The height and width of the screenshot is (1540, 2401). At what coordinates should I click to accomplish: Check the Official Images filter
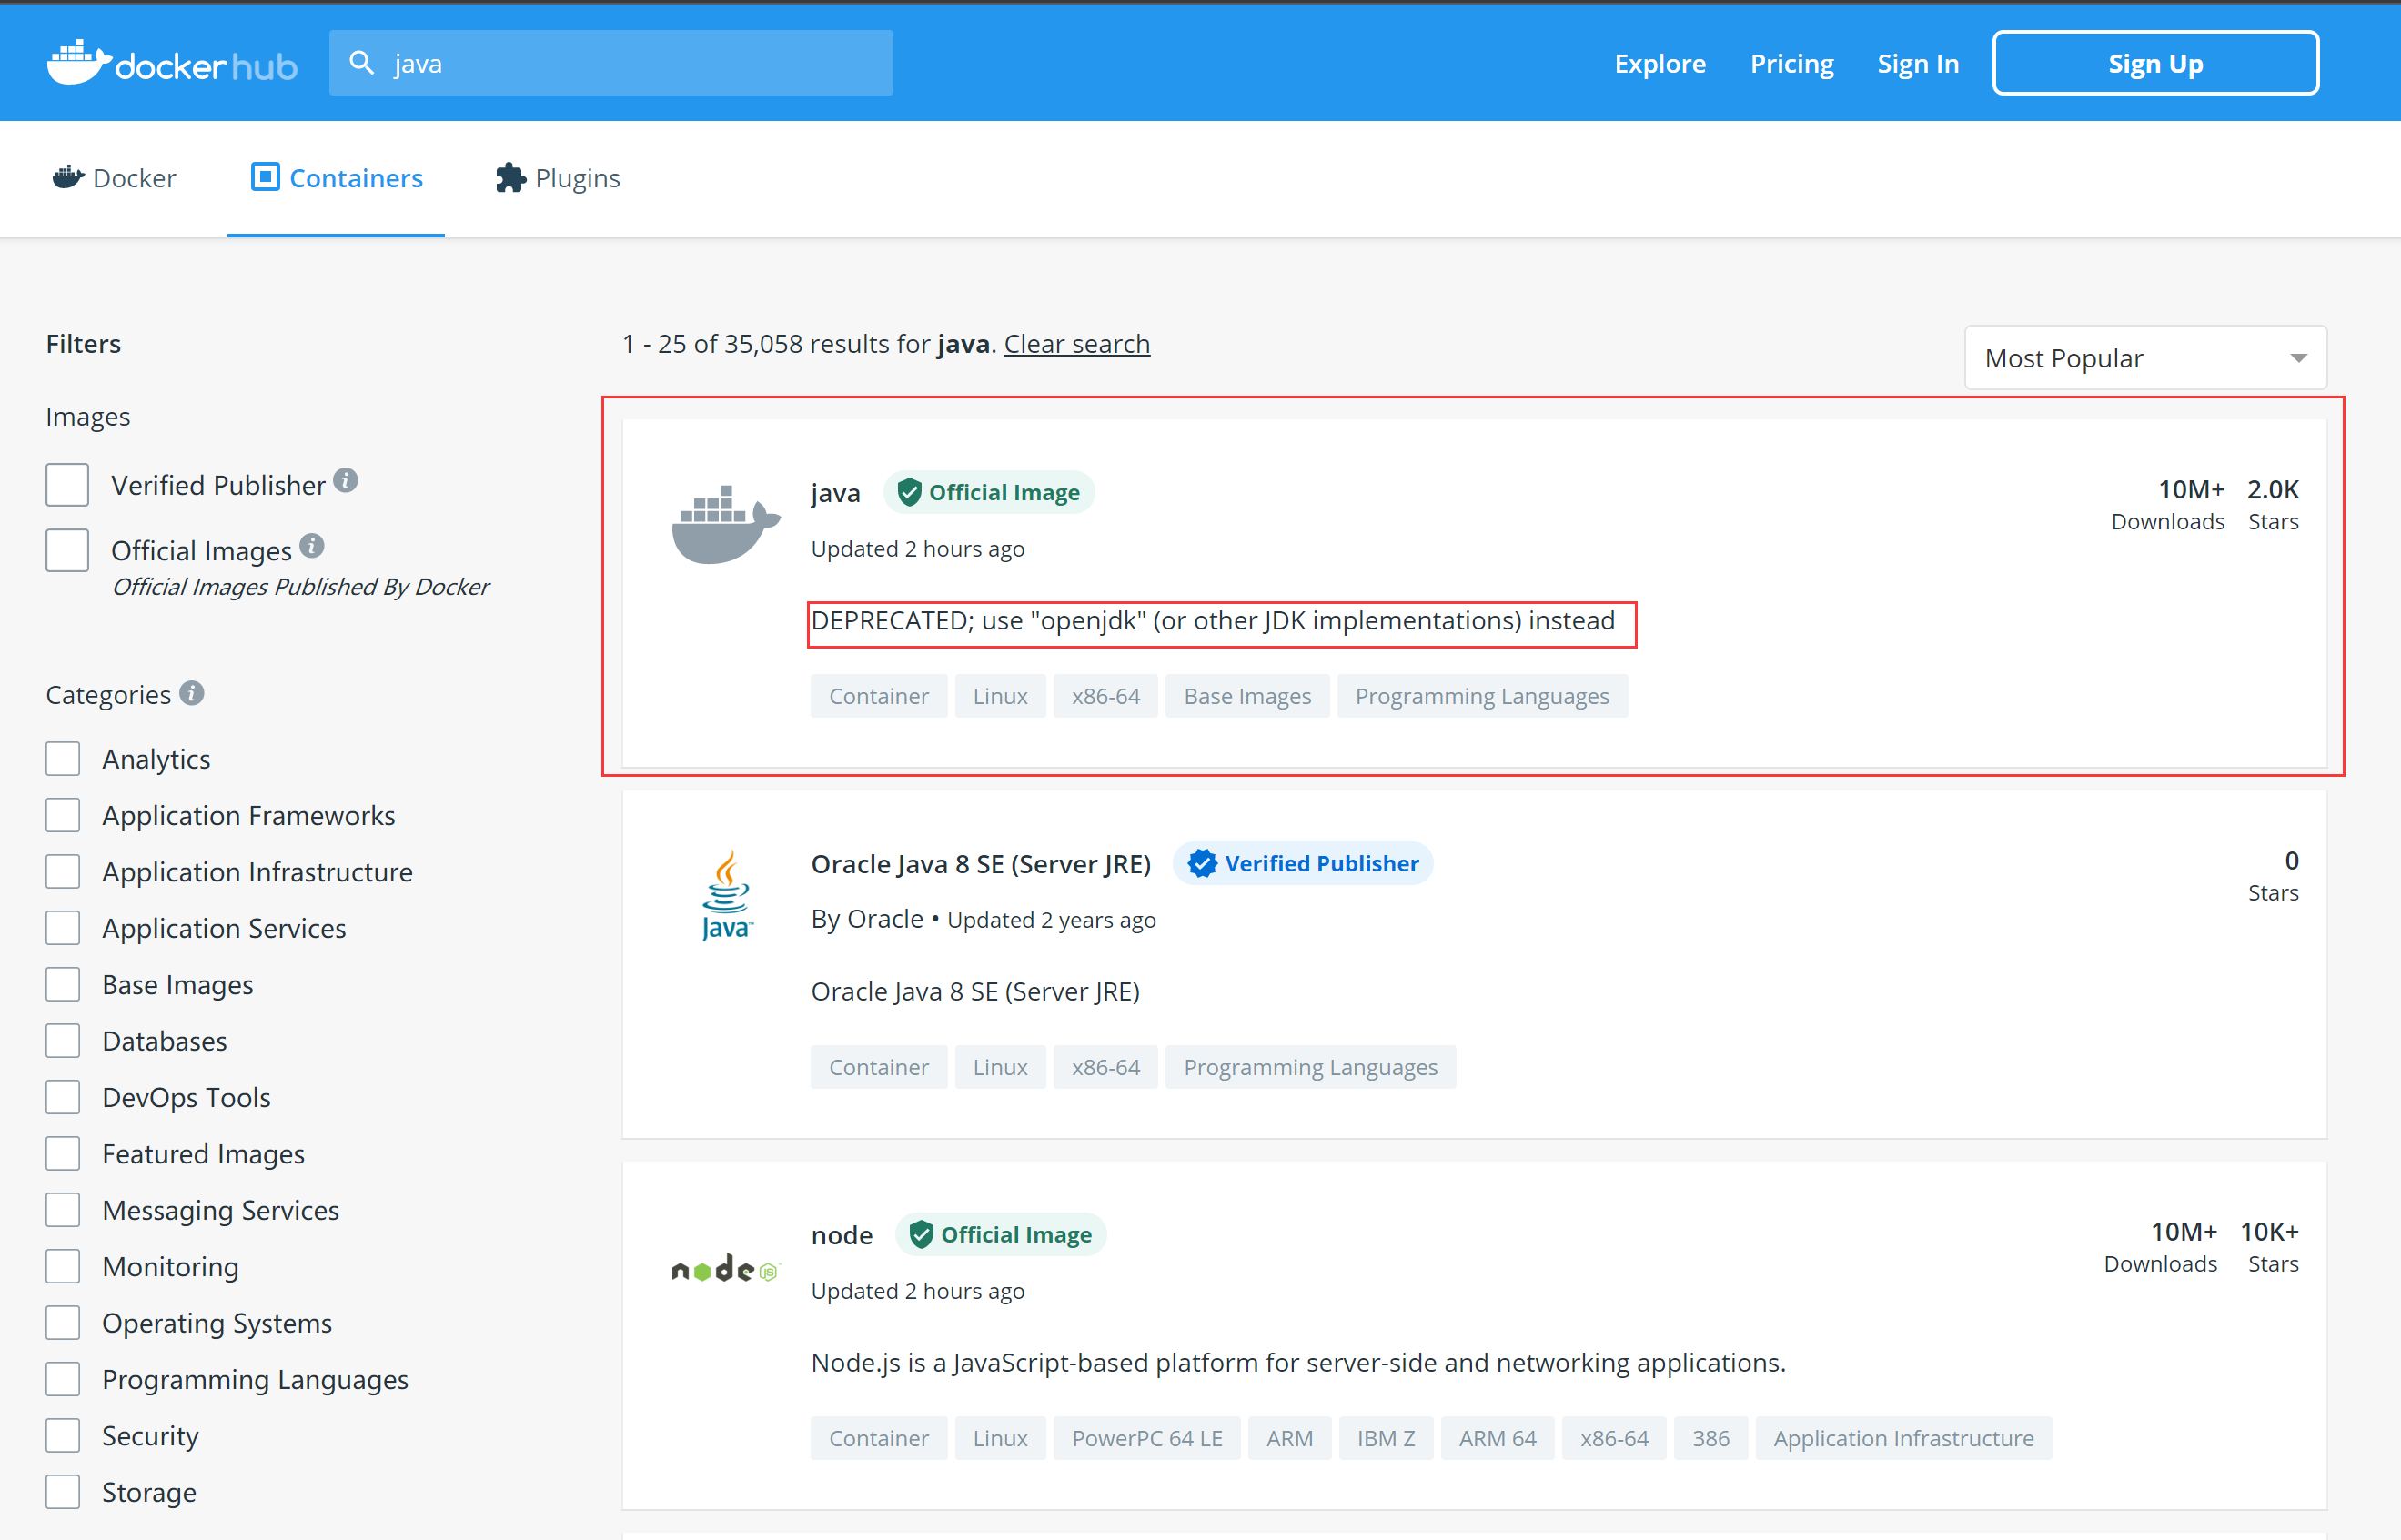click(x=67, y=550)
